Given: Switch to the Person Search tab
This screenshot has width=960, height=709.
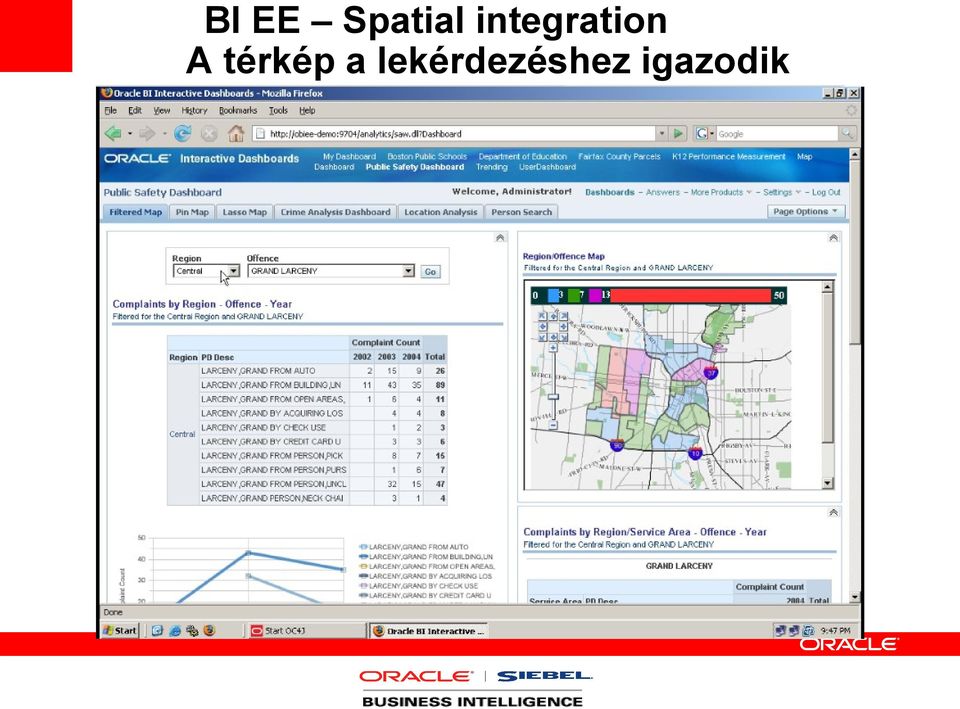Looking at the screenshot, I should [522, 212].
